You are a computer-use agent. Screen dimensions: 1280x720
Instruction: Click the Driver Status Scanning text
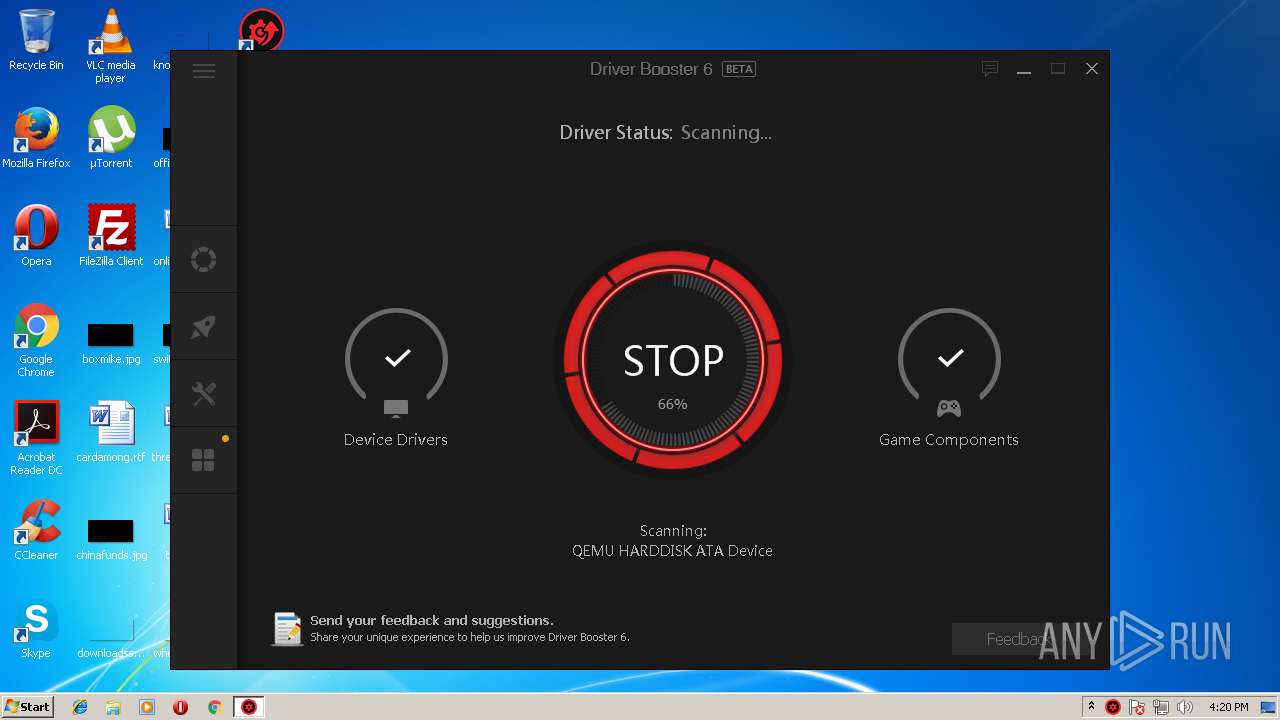point(666,132)
